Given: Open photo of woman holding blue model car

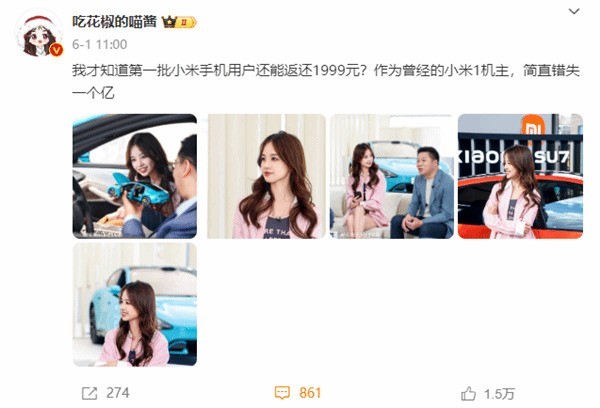Looking at the screenshot, I should [135, 176].
